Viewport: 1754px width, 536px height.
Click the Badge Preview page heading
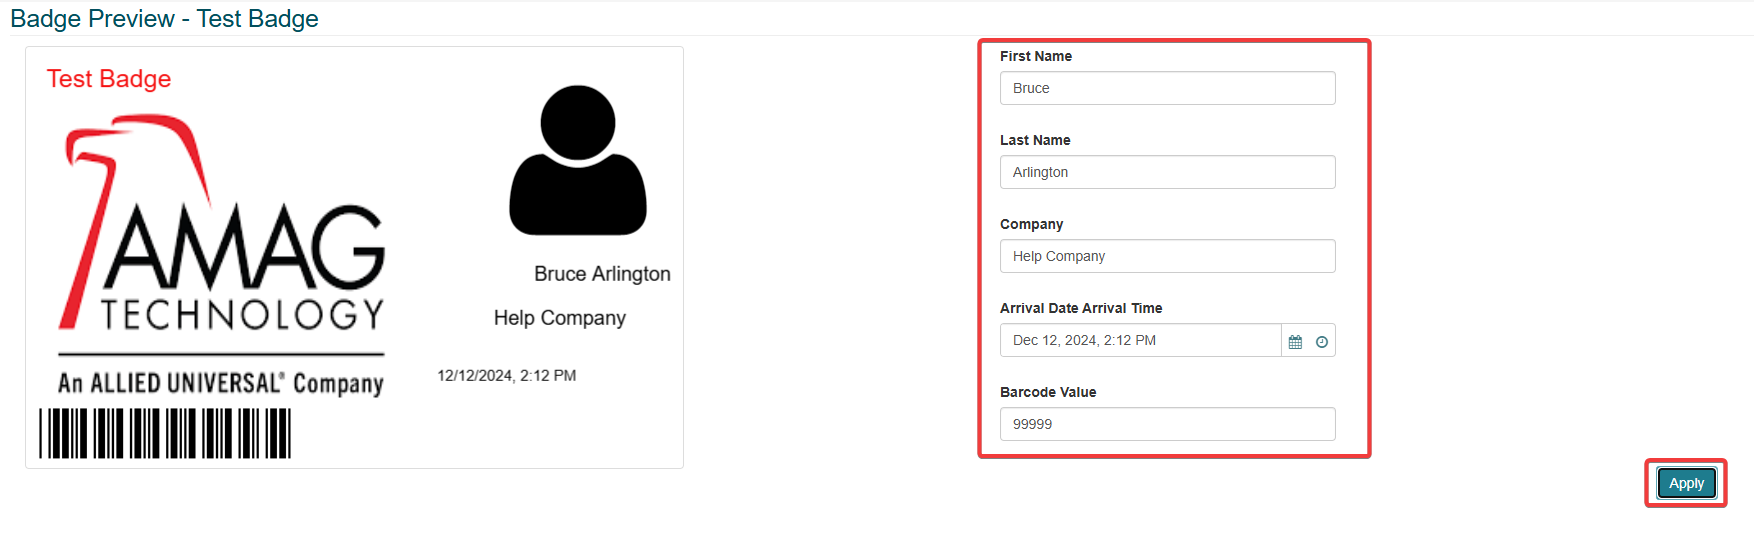[165, 19]
